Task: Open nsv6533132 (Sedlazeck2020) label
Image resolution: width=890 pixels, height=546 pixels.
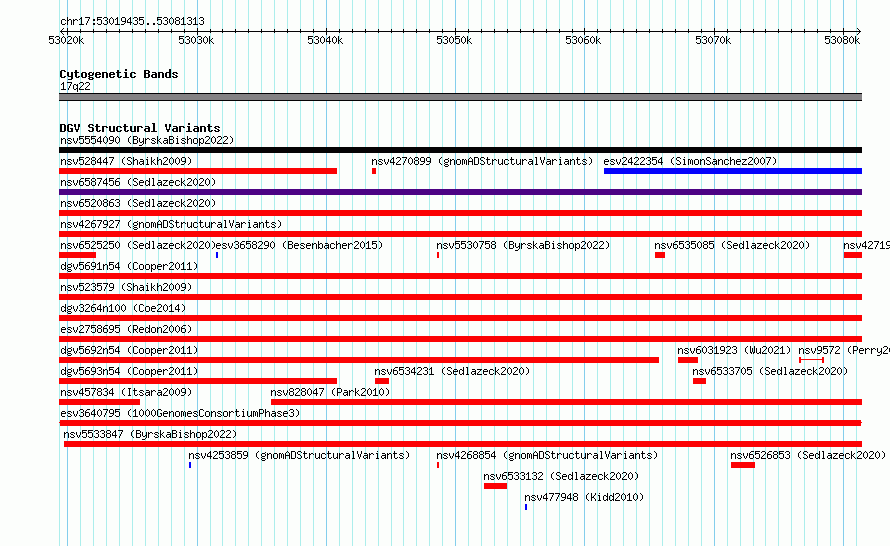Action: (561, 476)
